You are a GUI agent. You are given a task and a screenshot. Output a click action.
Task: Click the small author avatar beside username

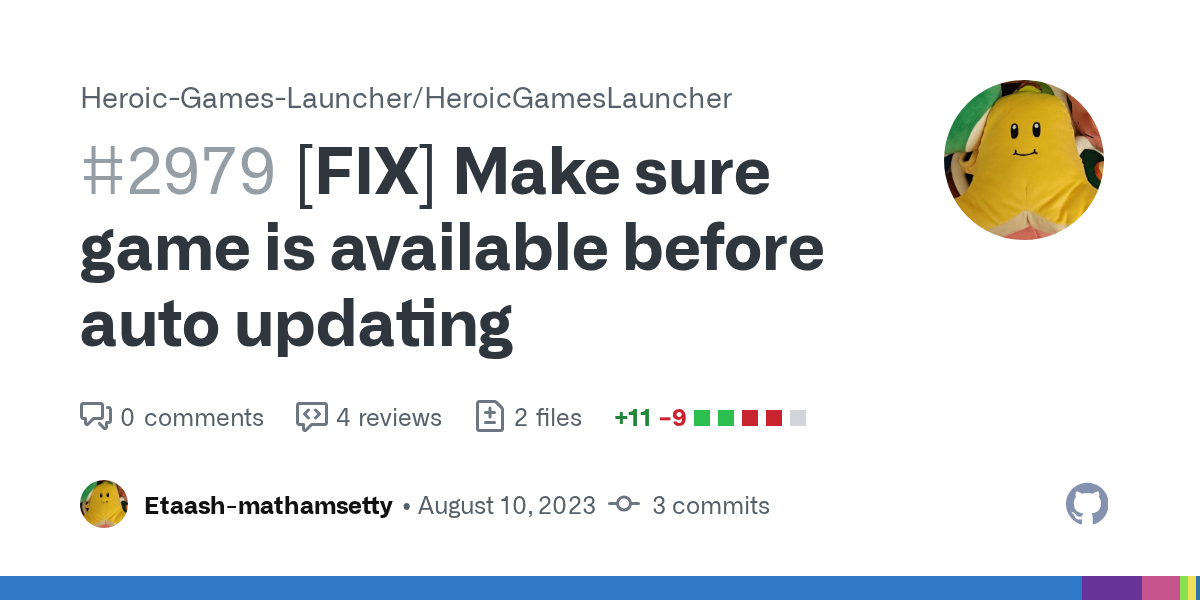[104, 504]
